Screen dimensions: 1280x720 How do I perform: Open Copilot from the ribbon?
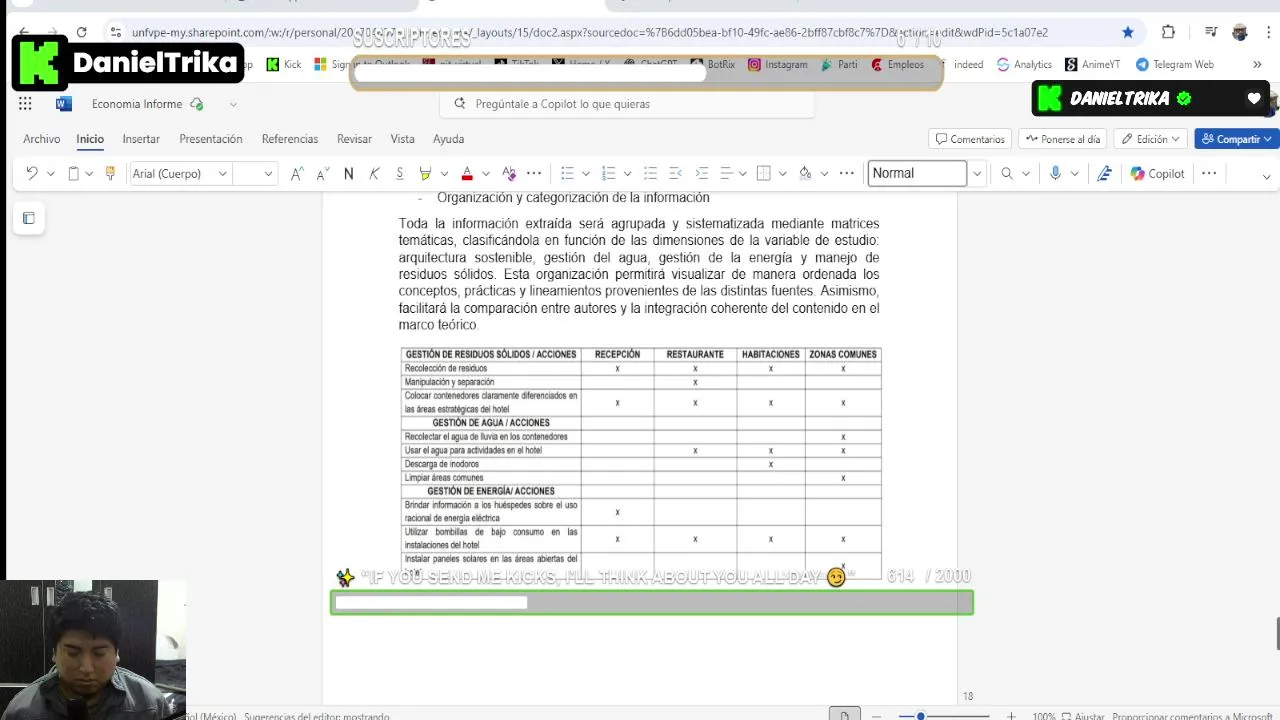click(1157, 174)
